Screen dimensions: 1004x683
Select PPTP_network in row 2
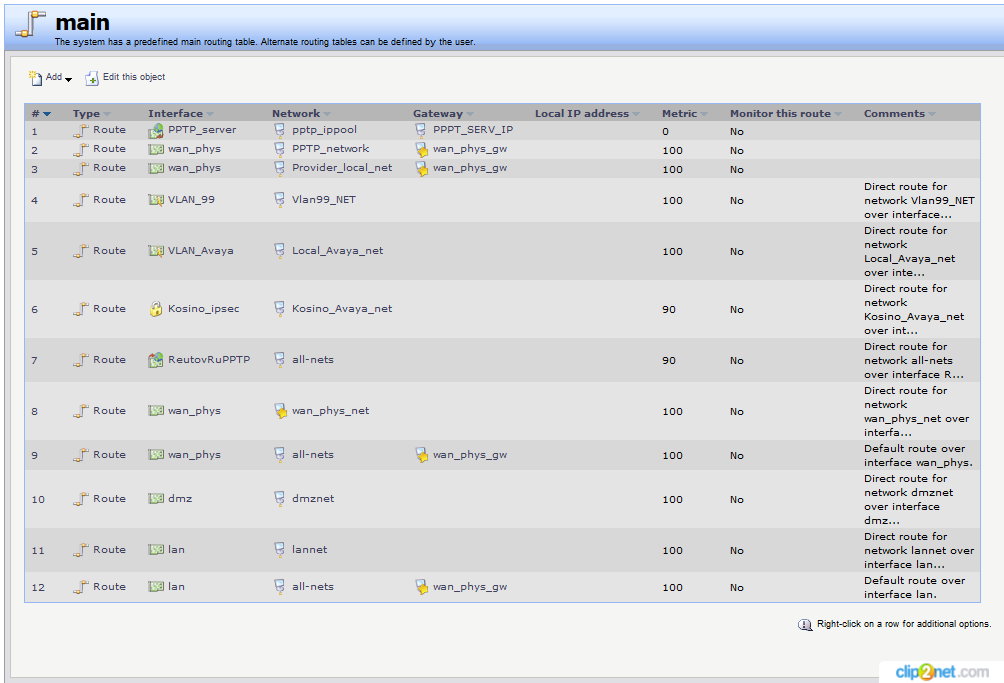coord(330,149)
